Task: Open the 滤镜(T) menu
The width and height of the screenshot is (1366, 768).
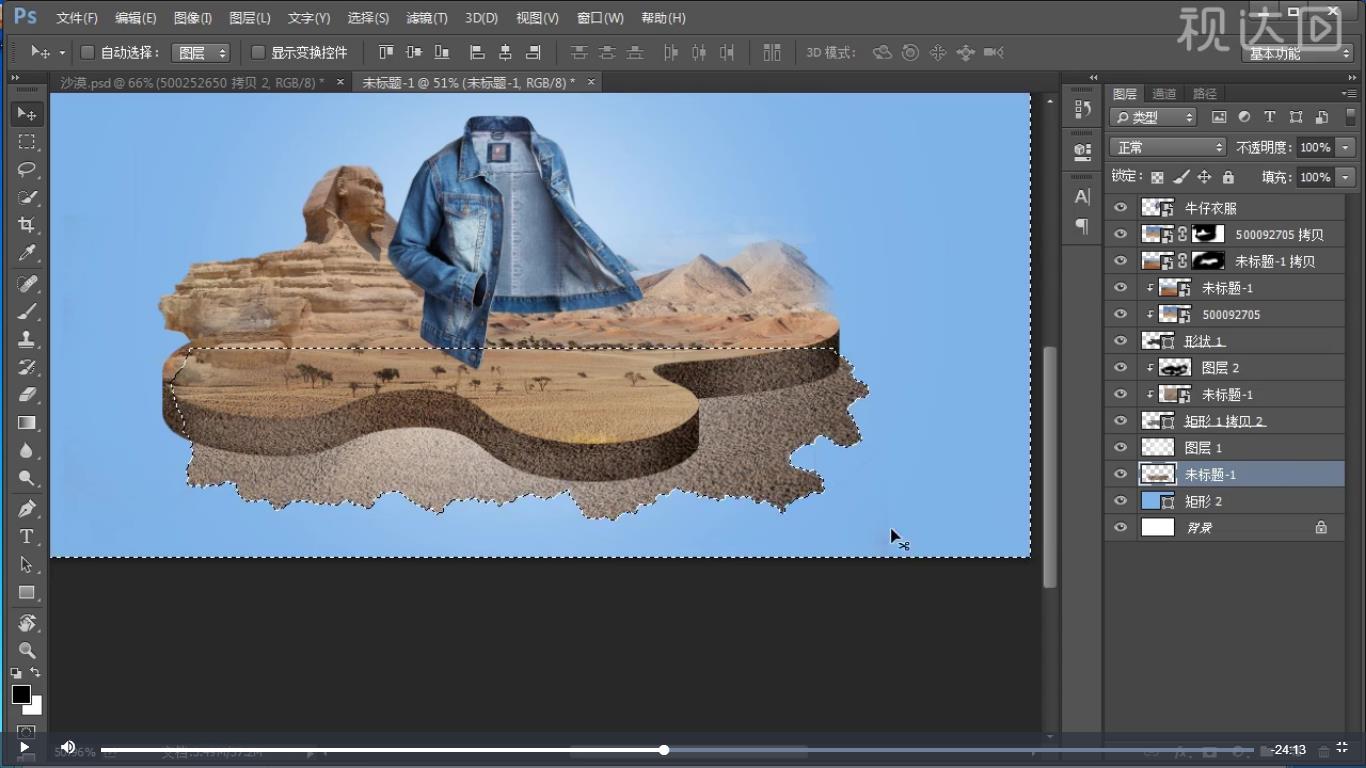Action: [426, 18]
